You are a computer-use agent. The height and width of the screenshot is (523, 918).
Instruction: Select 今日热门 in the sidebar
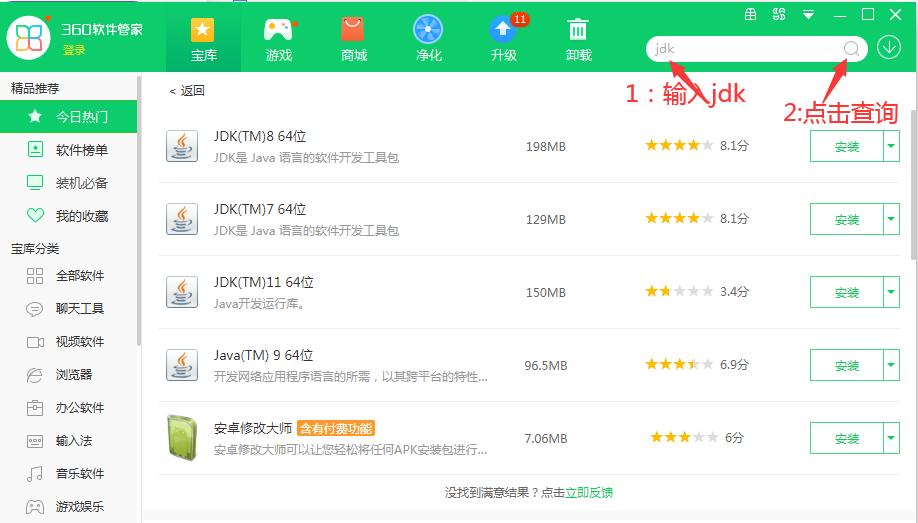[x=68, y=117]
